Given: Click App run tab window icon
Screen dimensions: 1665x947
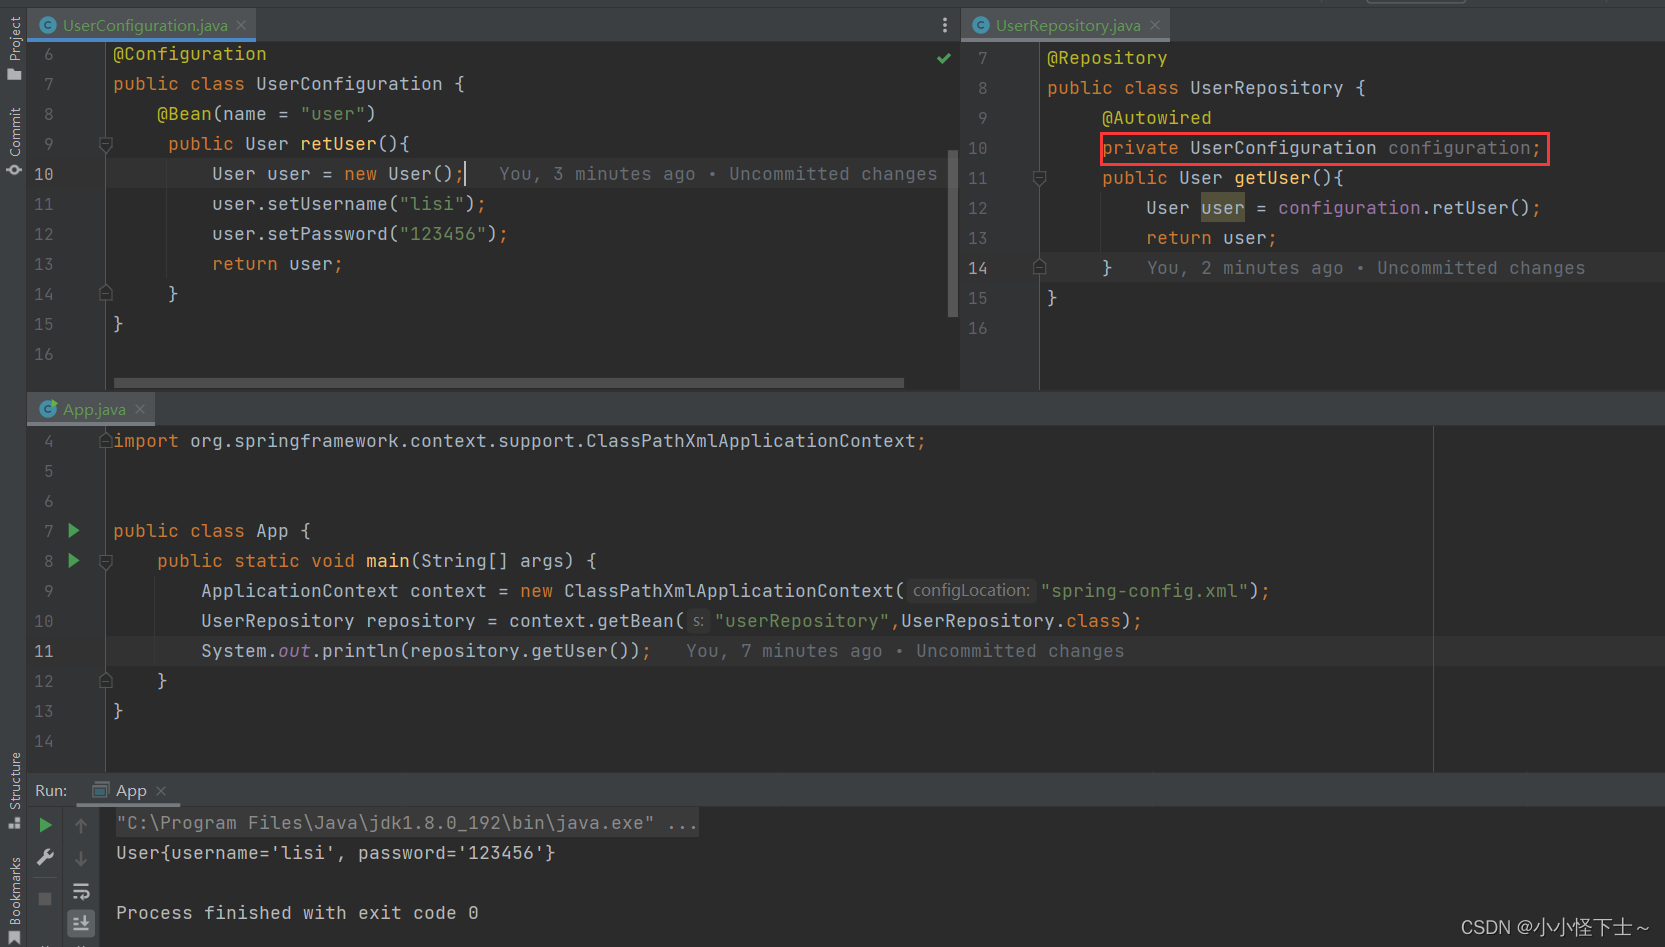Looking at the screenshot, I should tap(100, 790).
